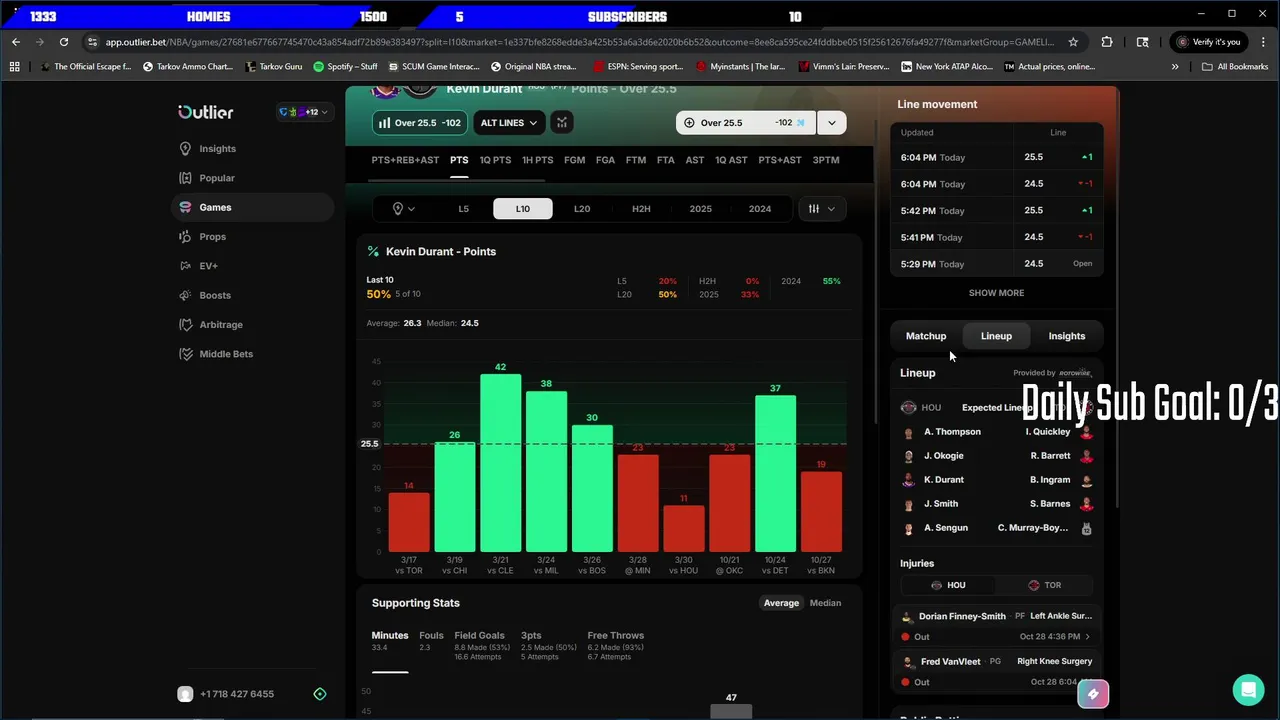Open the sportsbooks +12 selector
Image resolution: width=1280 pixels, height=720 pixels.
point(303,112)
